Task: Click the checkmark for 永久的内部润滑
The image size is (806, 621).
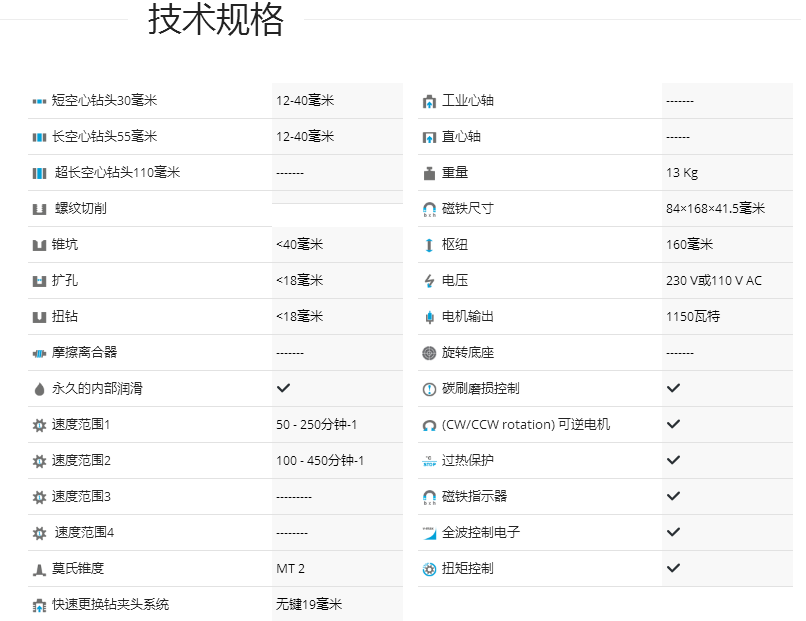Action: (283, 388)
